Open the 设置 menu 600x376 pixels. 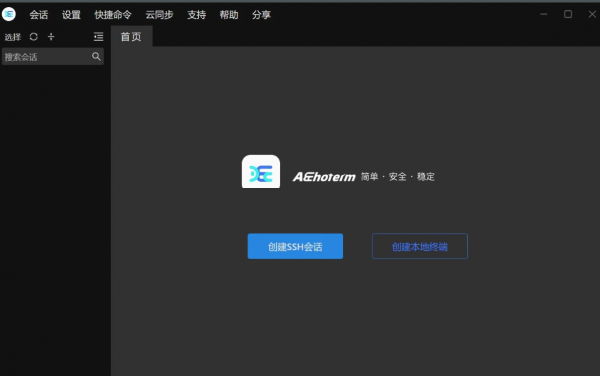71,15
